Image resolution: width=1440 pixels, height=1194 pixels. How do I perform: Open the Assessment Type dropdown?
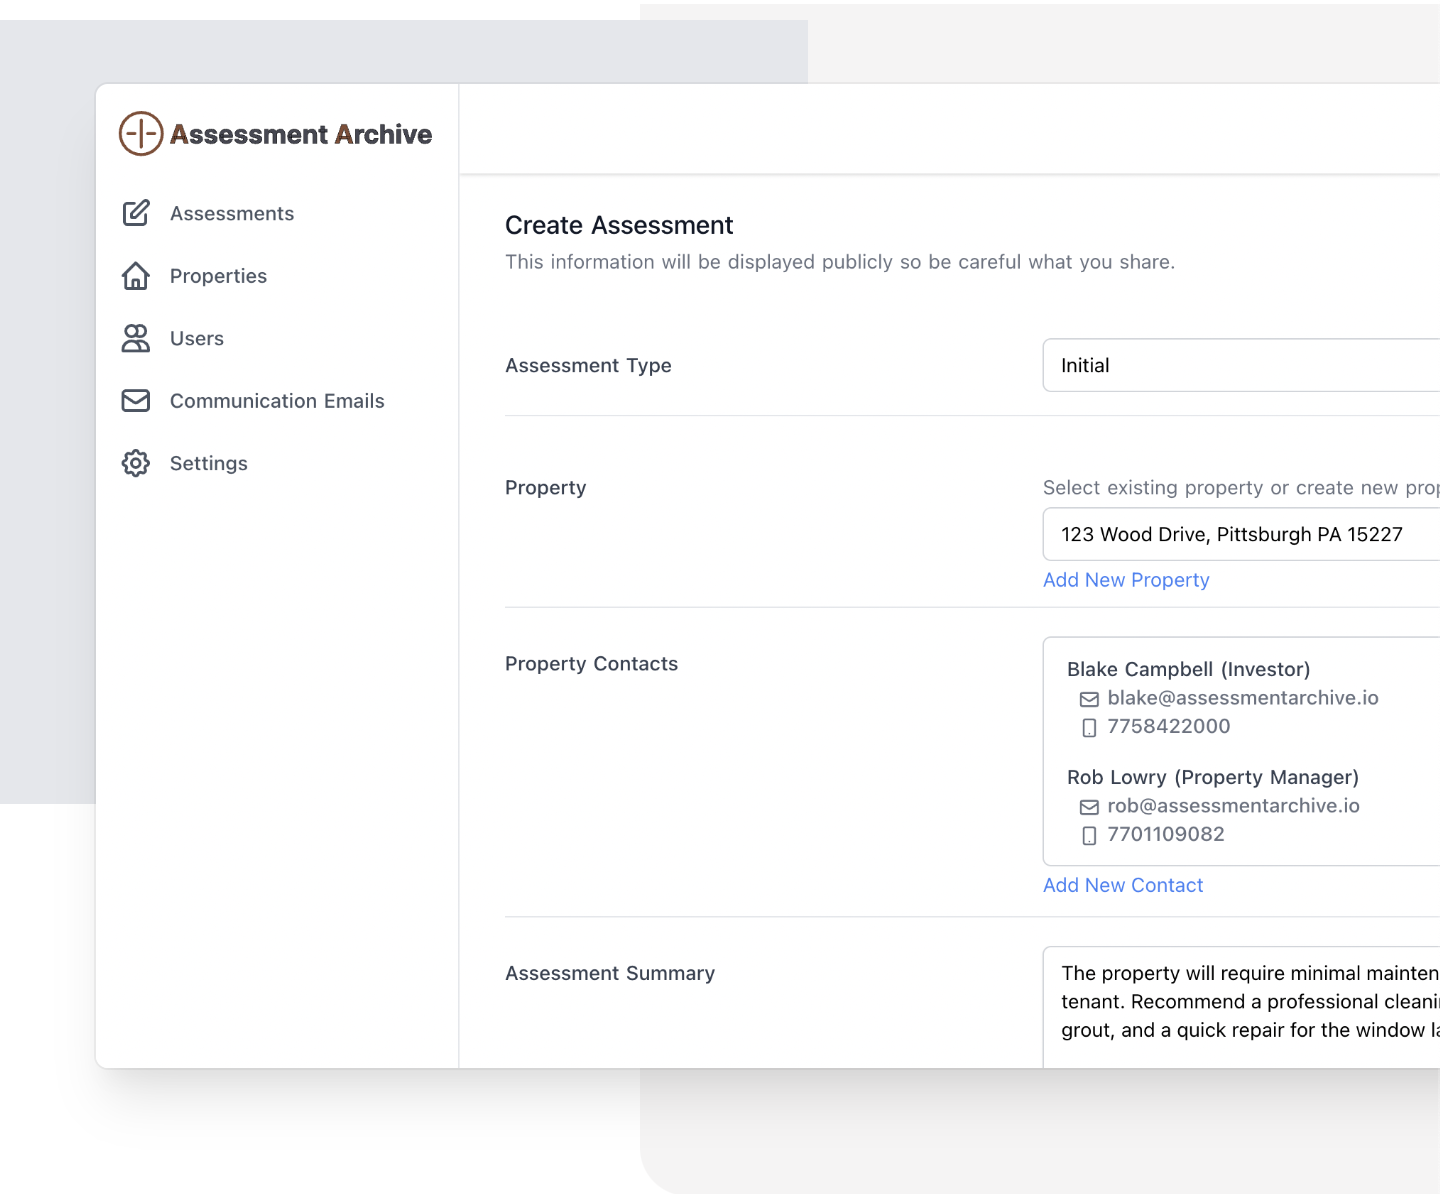click(x=1240, y=365)
